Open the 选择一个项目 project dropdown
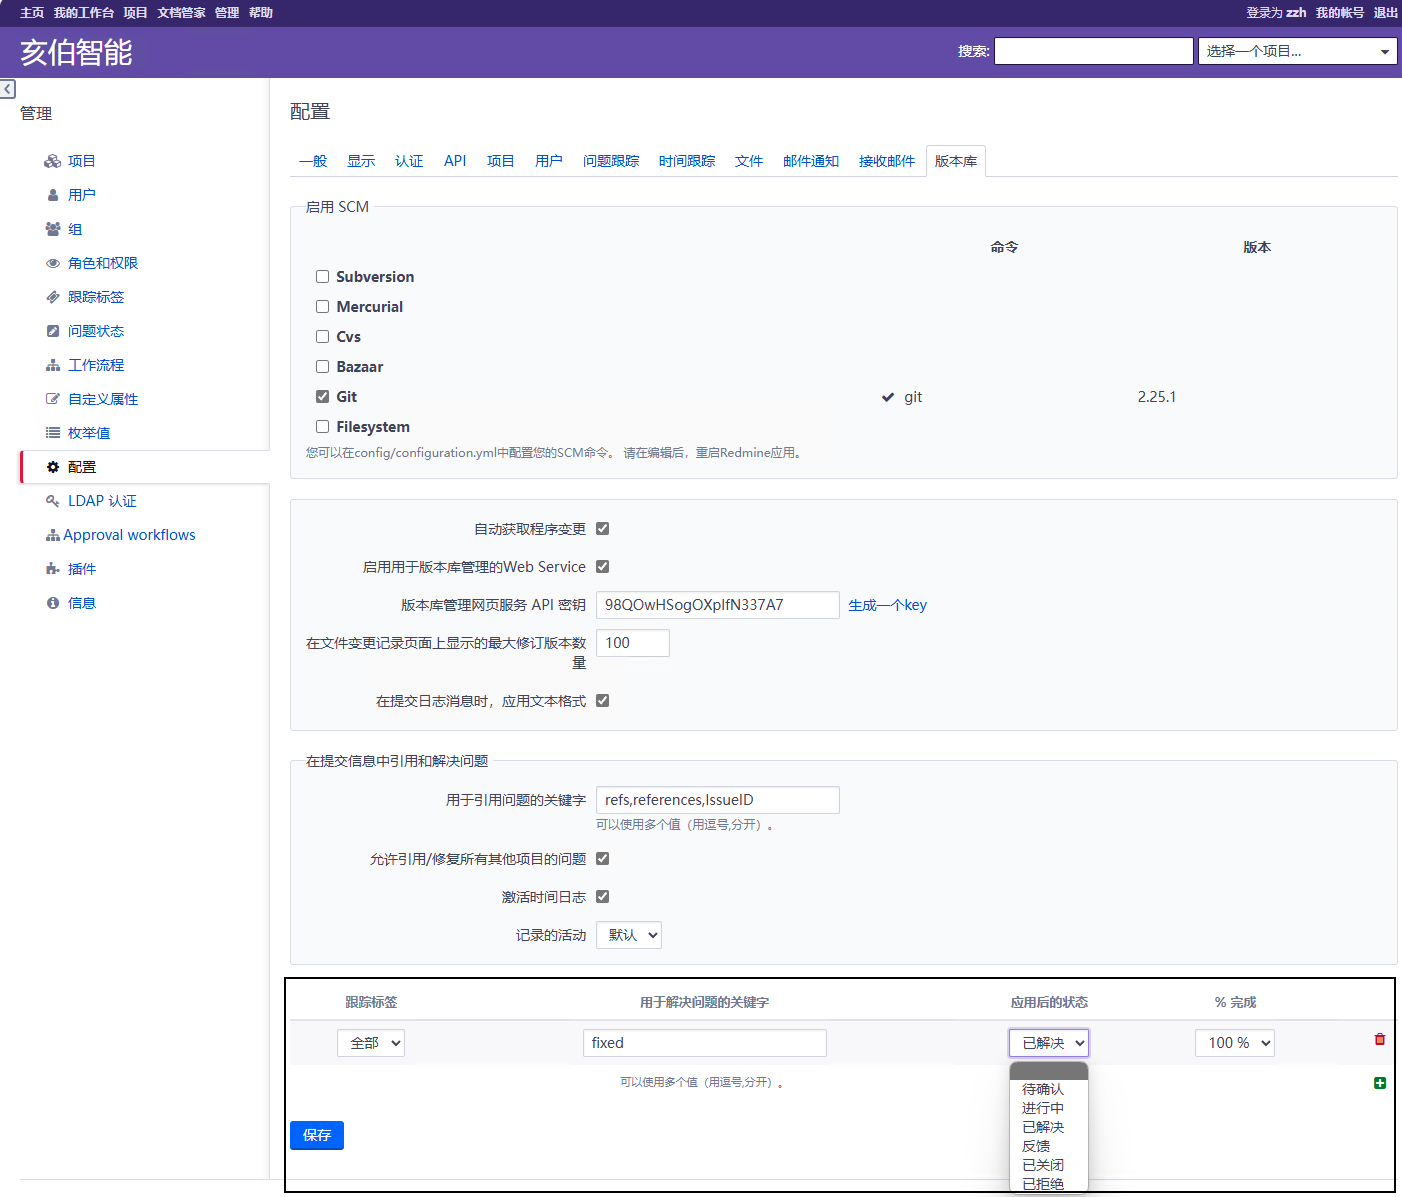Viewport: 1402px width, 1197px height. click(1297, 51)
